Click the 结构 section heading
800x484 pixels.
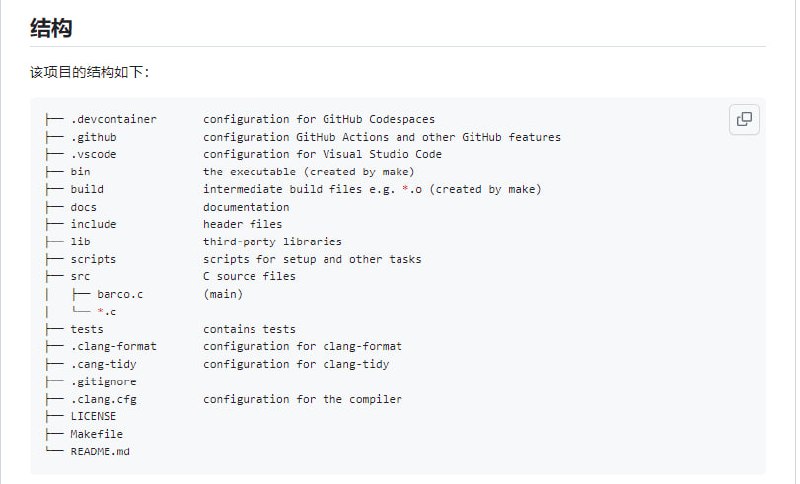pos(51,28)
